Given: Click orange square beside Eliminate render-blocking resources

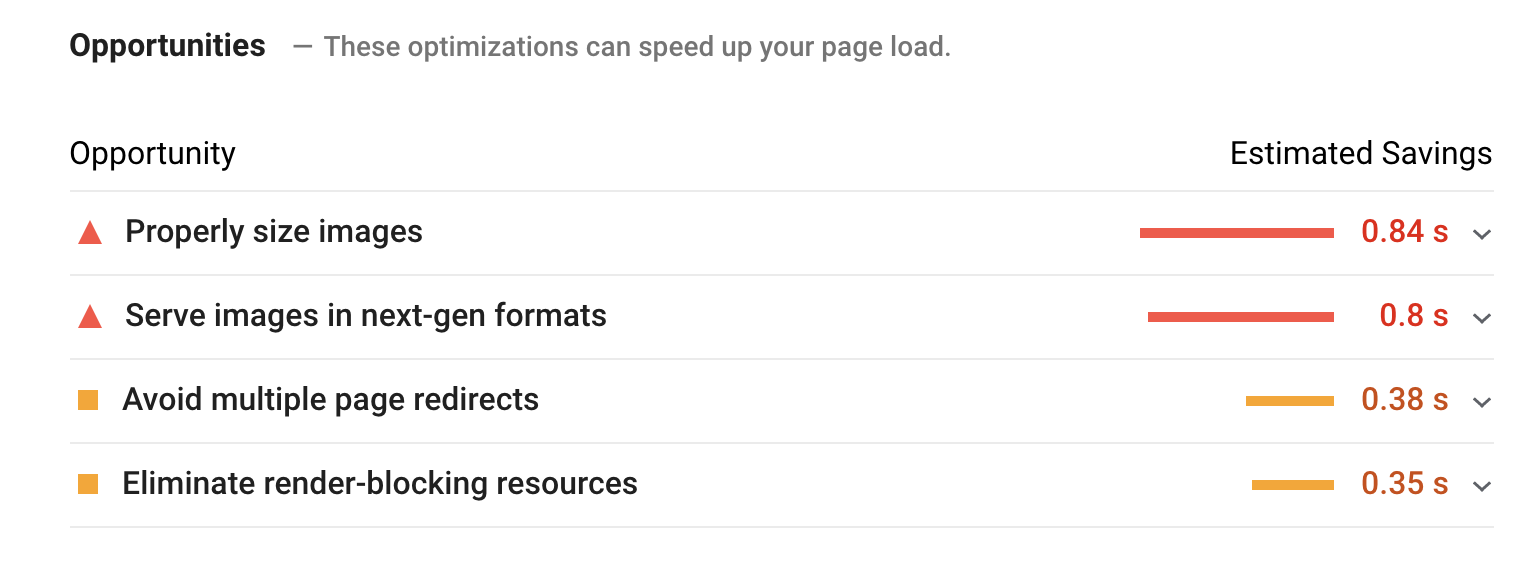Looking at the screenshot, I should tap(88, 485).
